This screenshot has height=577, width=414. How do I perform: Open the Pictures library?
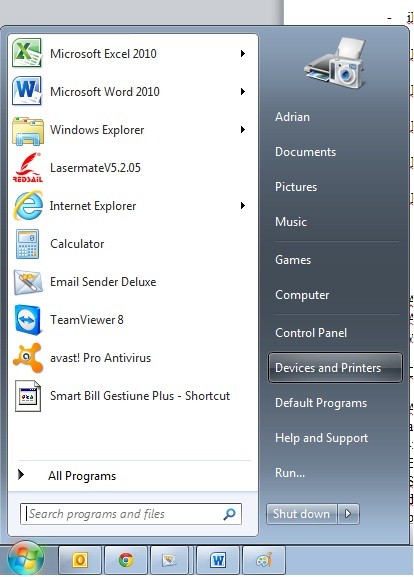[x=296, y=187]
